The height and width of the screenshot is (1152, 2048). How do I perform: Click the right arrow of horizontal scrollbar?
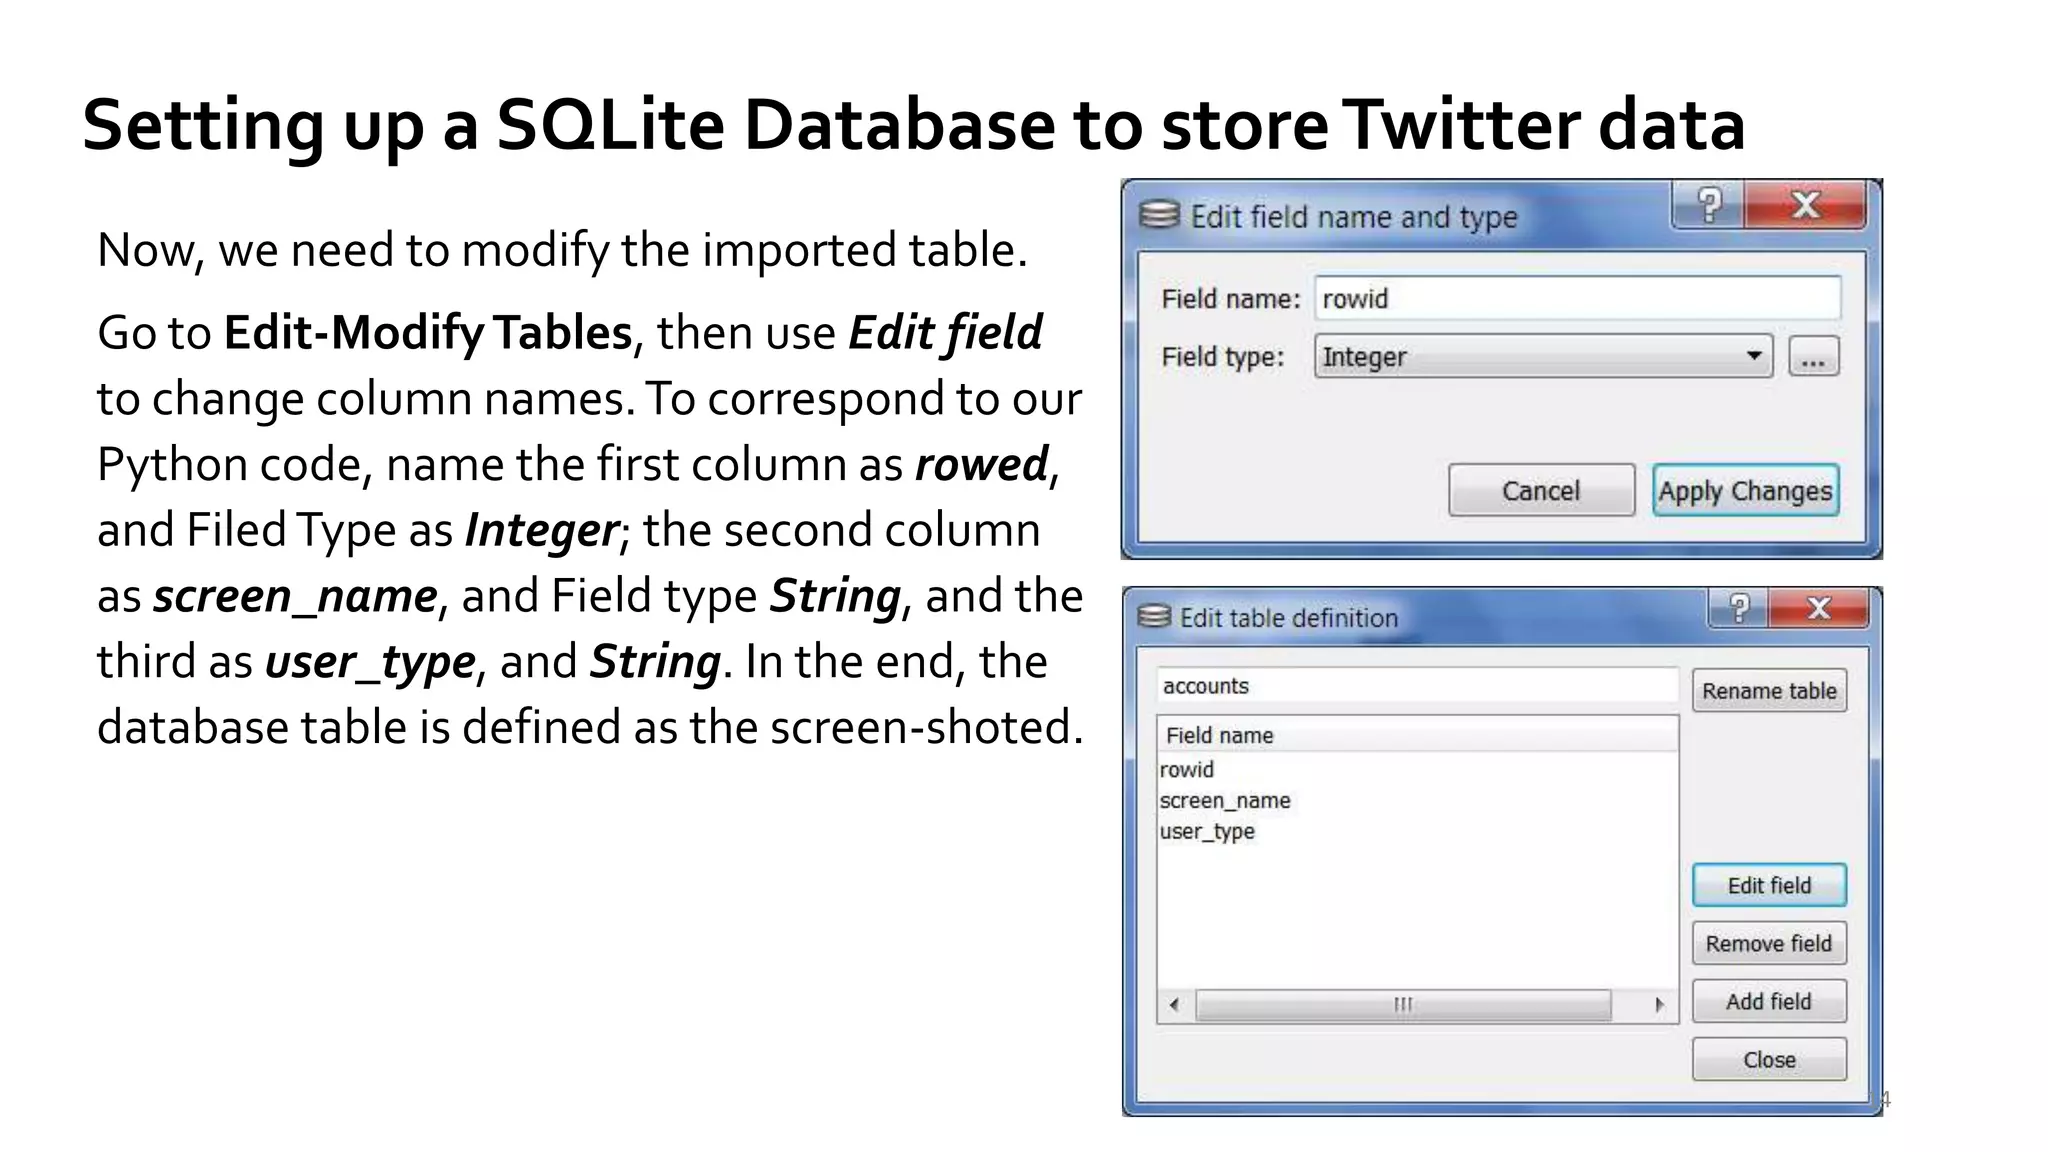pos(1660,1004)
